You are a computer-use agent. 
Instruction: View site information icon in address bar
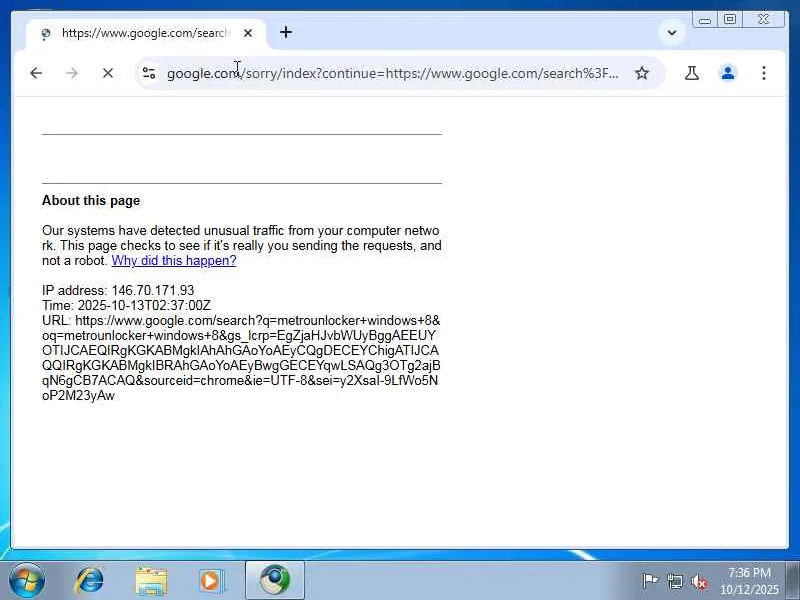point(149,73)
